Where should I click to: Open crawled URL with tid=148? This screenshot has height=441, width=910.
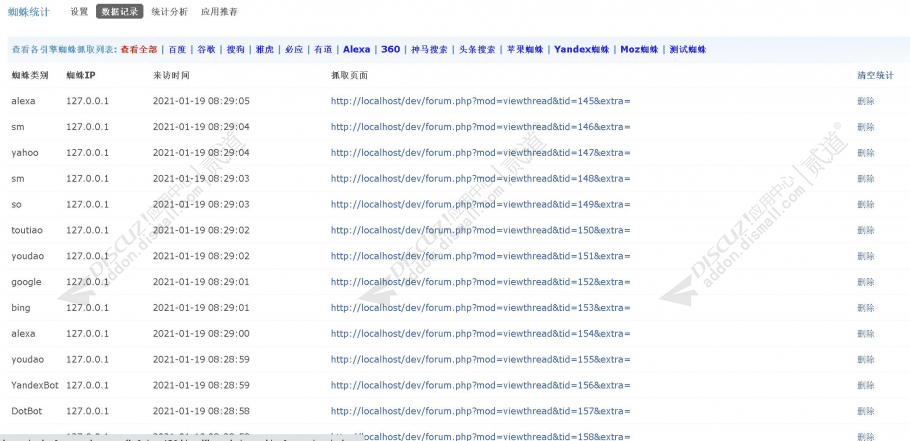point(481,178)
